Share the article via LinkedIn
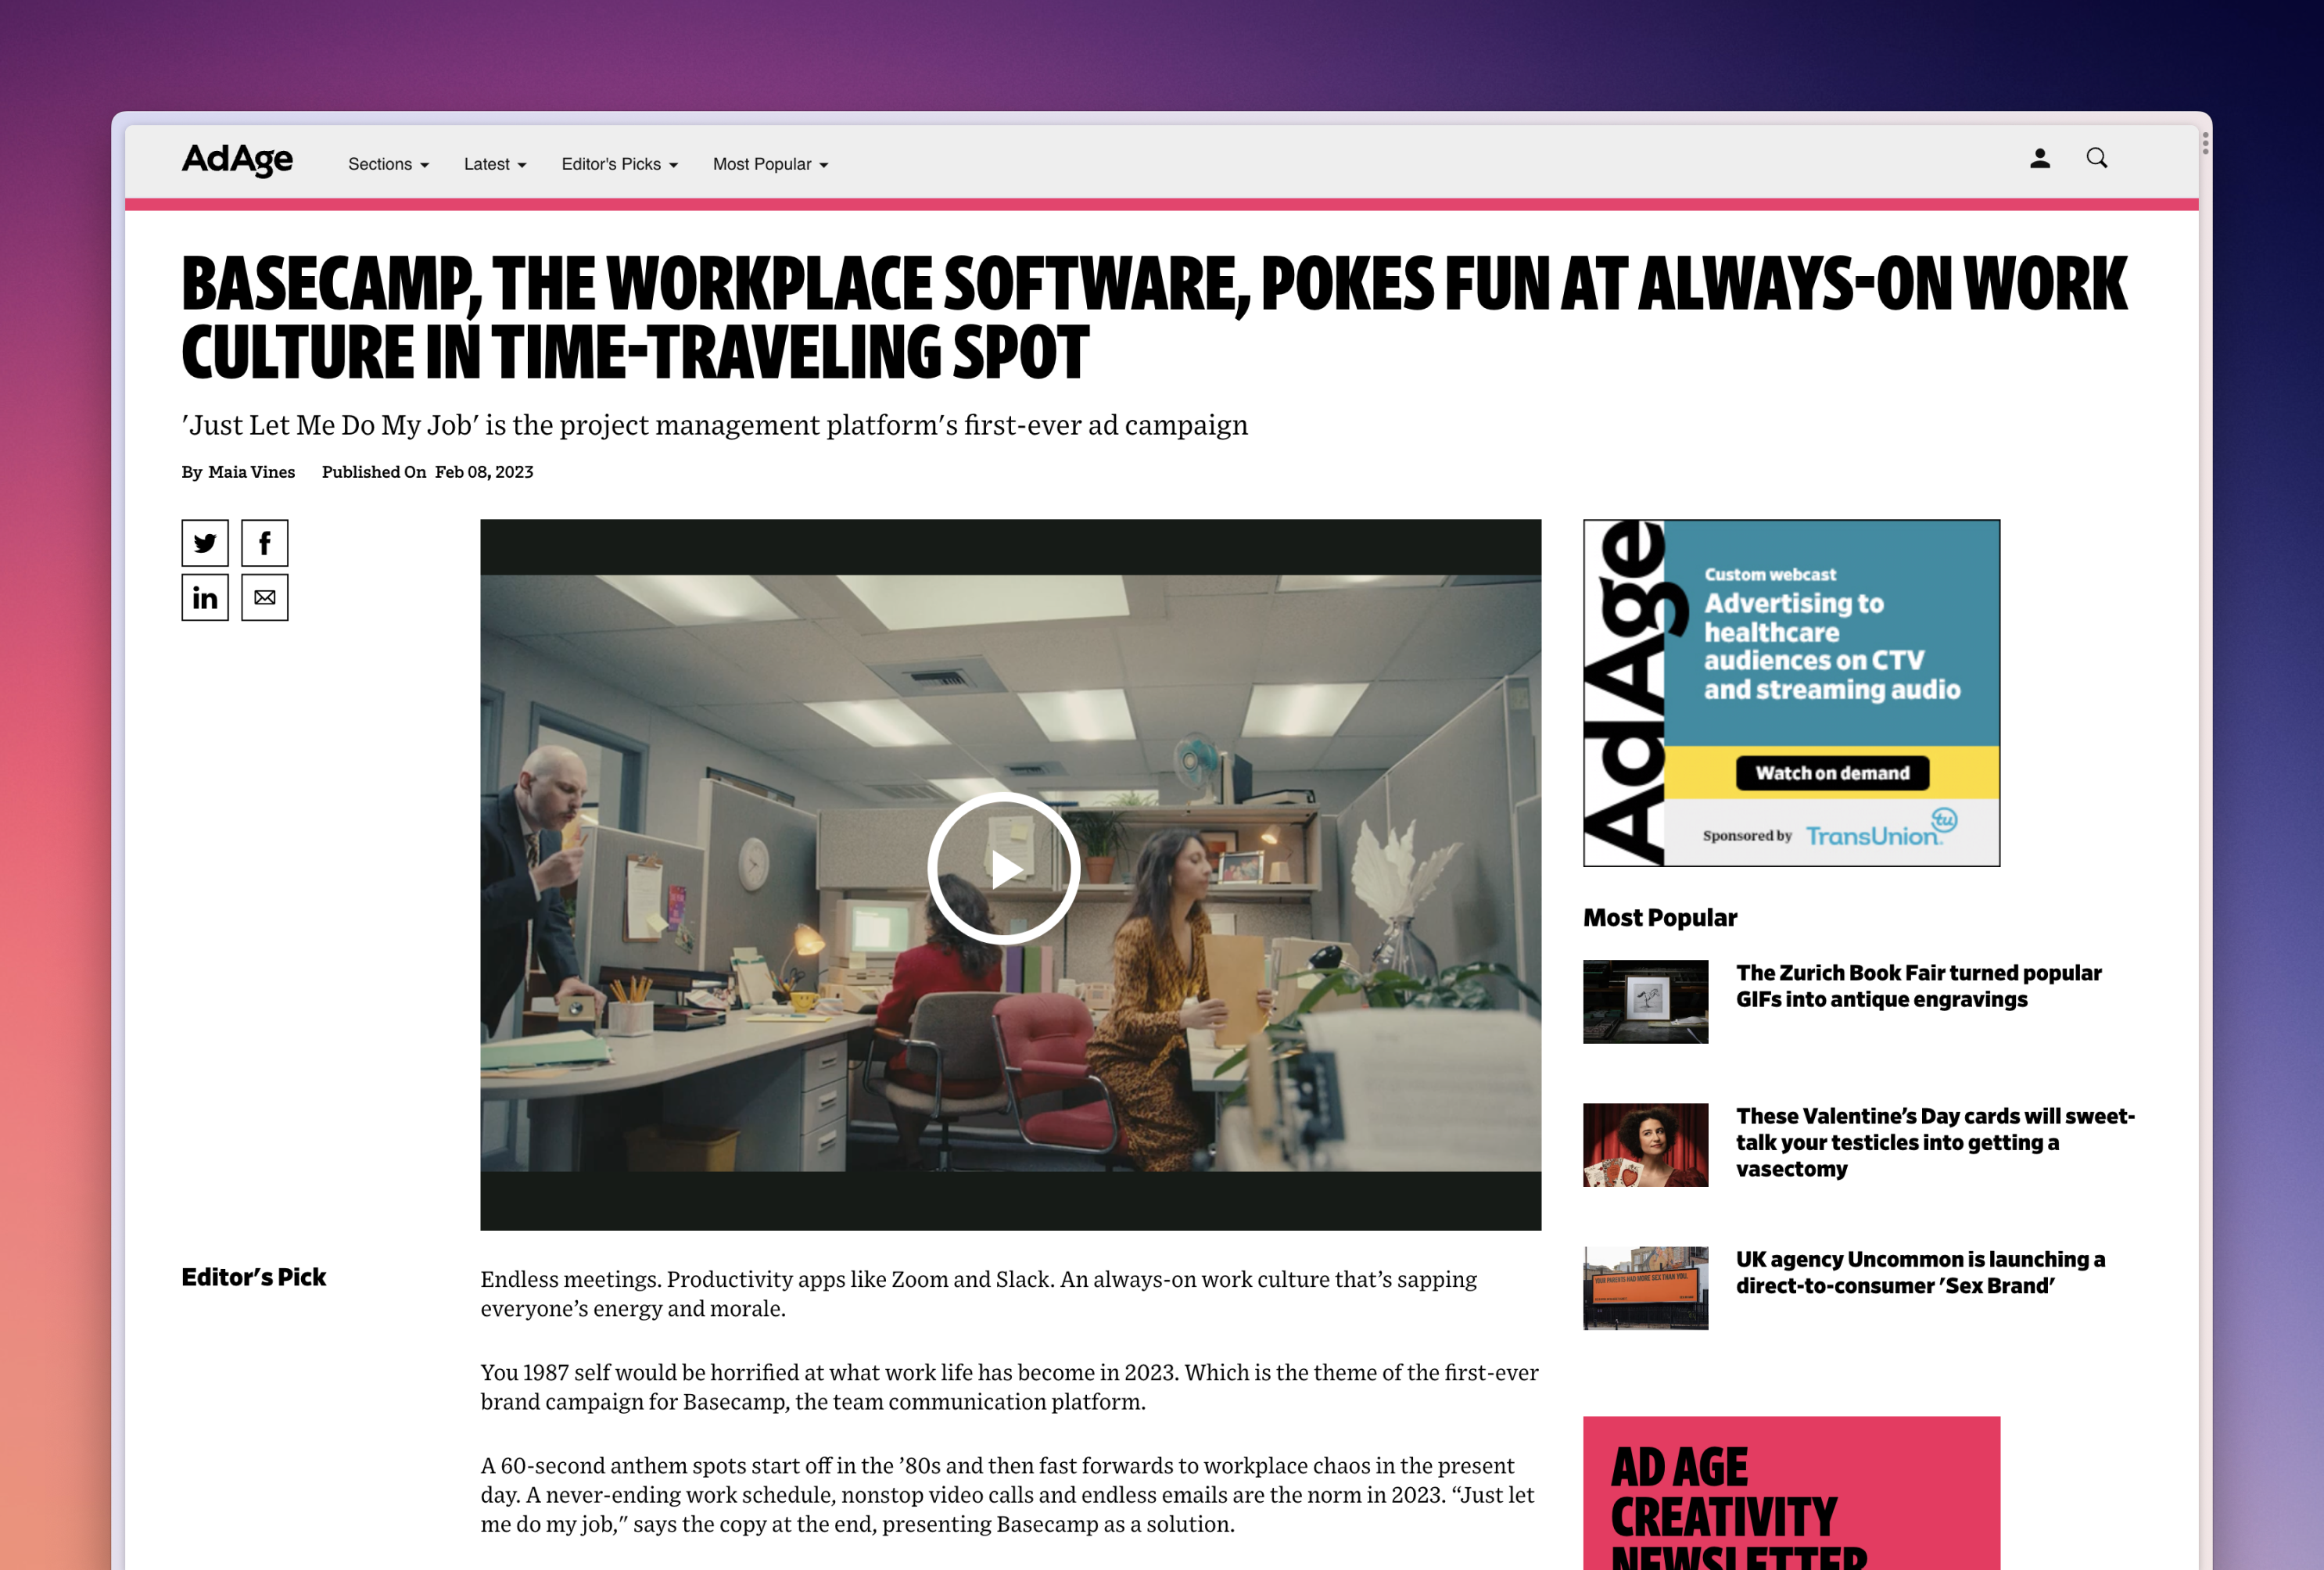This screenshot has height=1570, width=2324. tap(205, 597)
